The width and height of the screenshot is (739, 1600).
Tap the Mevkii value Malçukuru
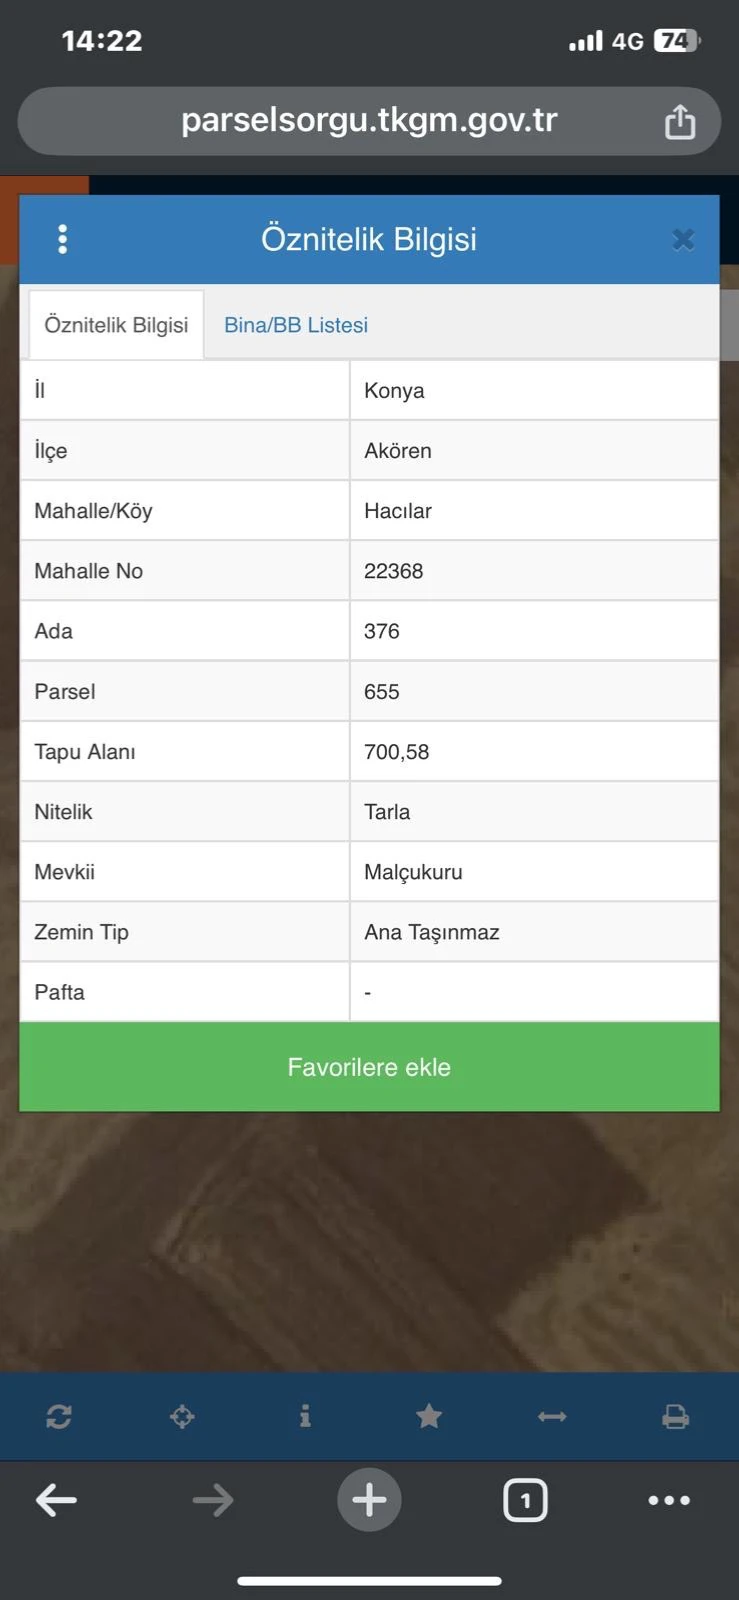point(413,872)
